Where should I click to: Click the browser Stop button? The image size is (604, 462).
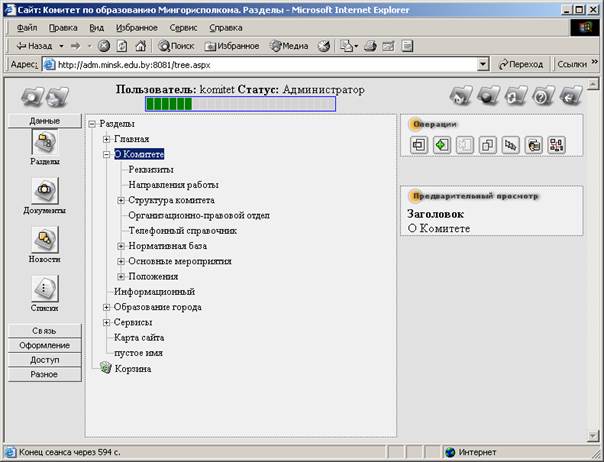pos(104,46)
